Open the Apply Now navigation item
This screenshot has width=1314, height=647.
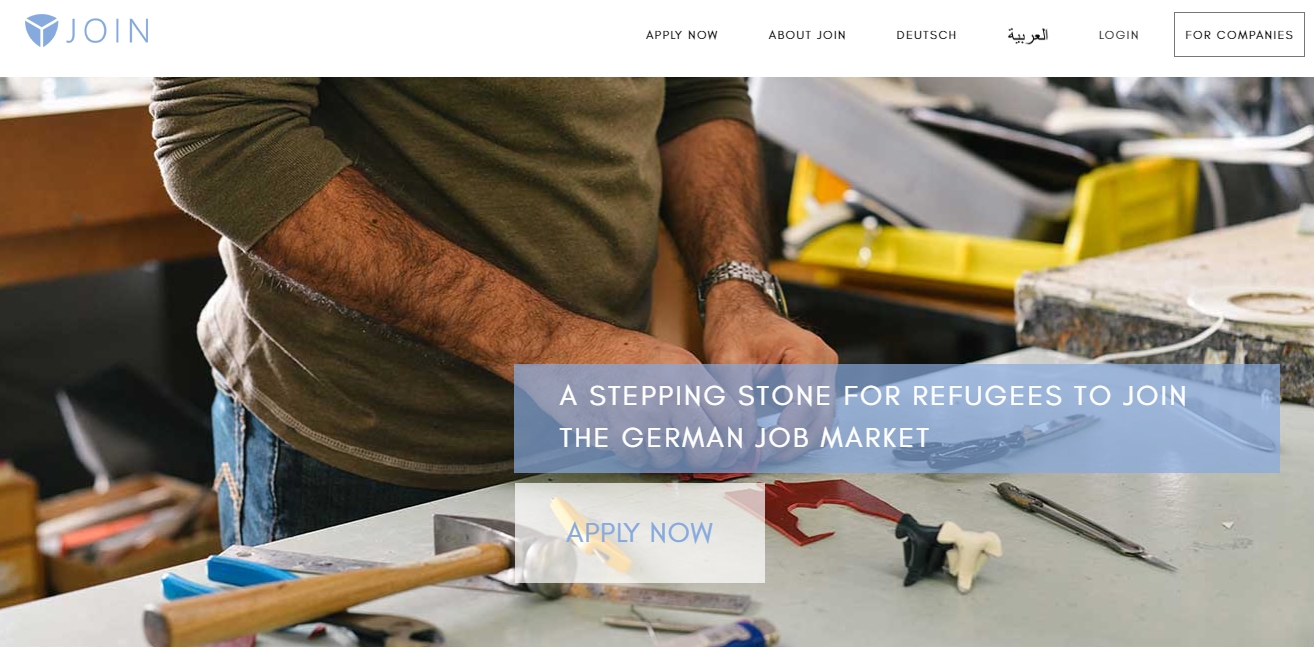tap(682, 35)
